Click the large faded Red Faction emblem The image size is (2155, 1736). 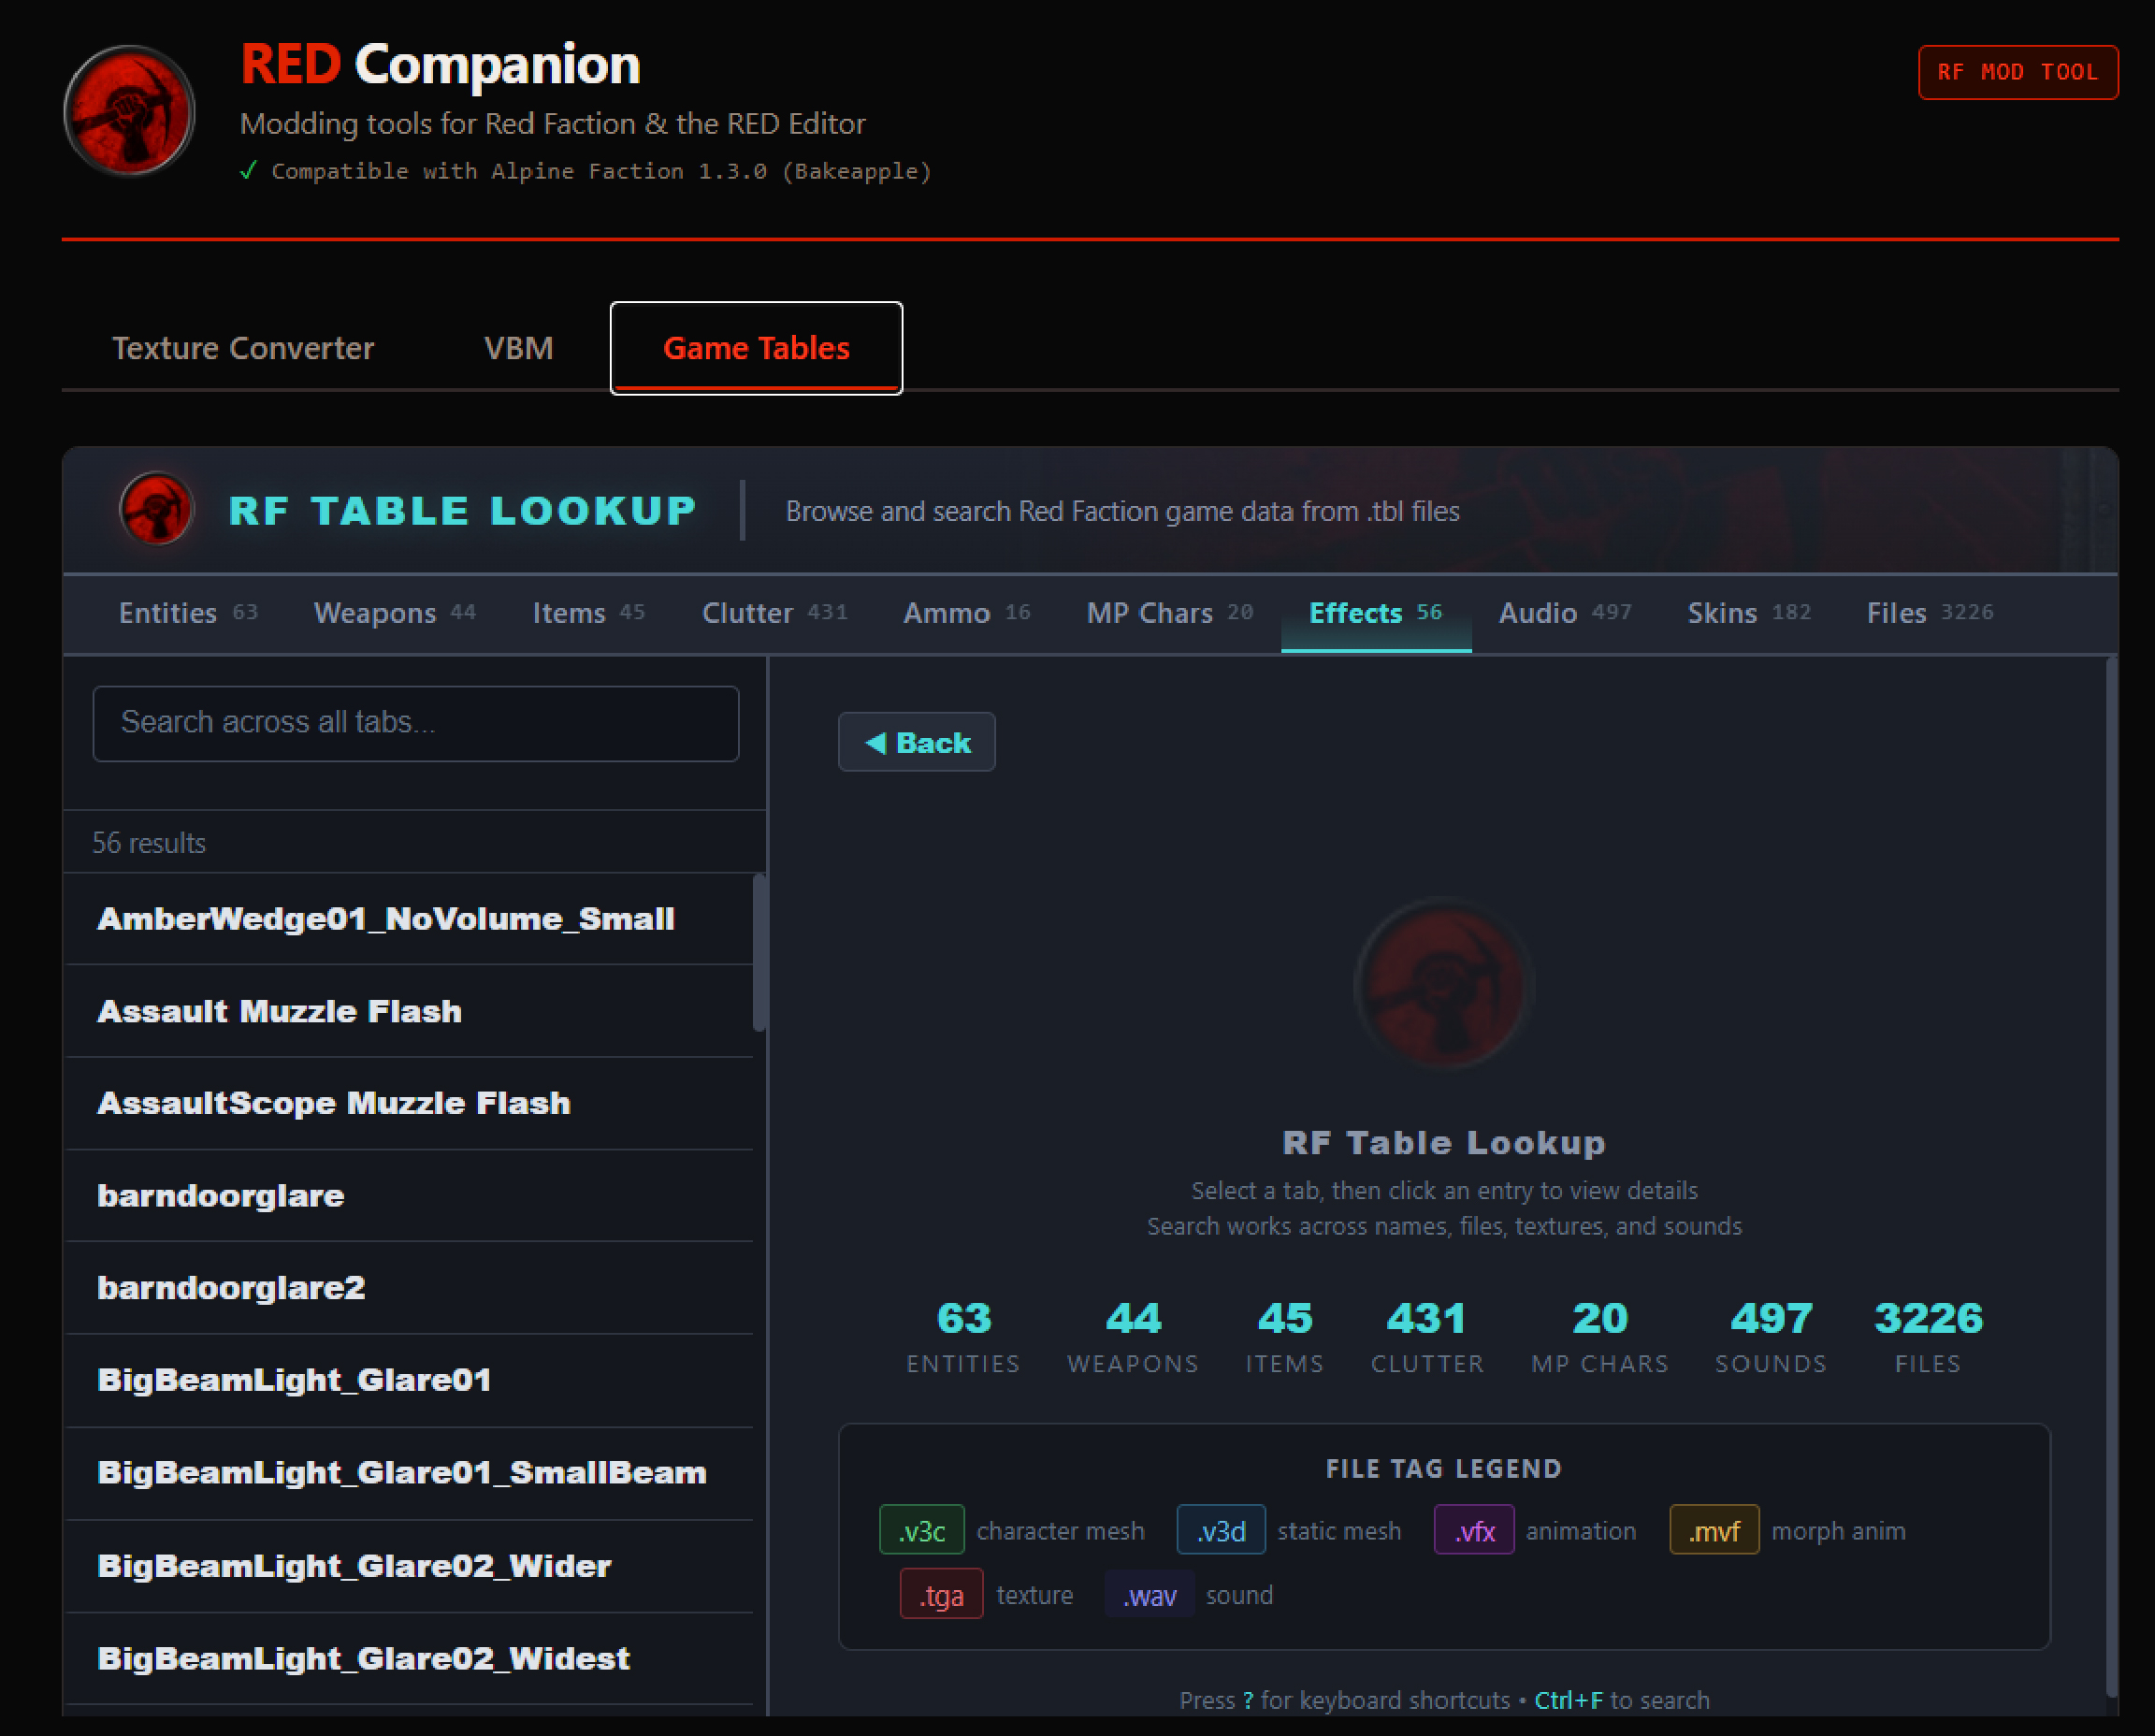[x=1443, y=984]
